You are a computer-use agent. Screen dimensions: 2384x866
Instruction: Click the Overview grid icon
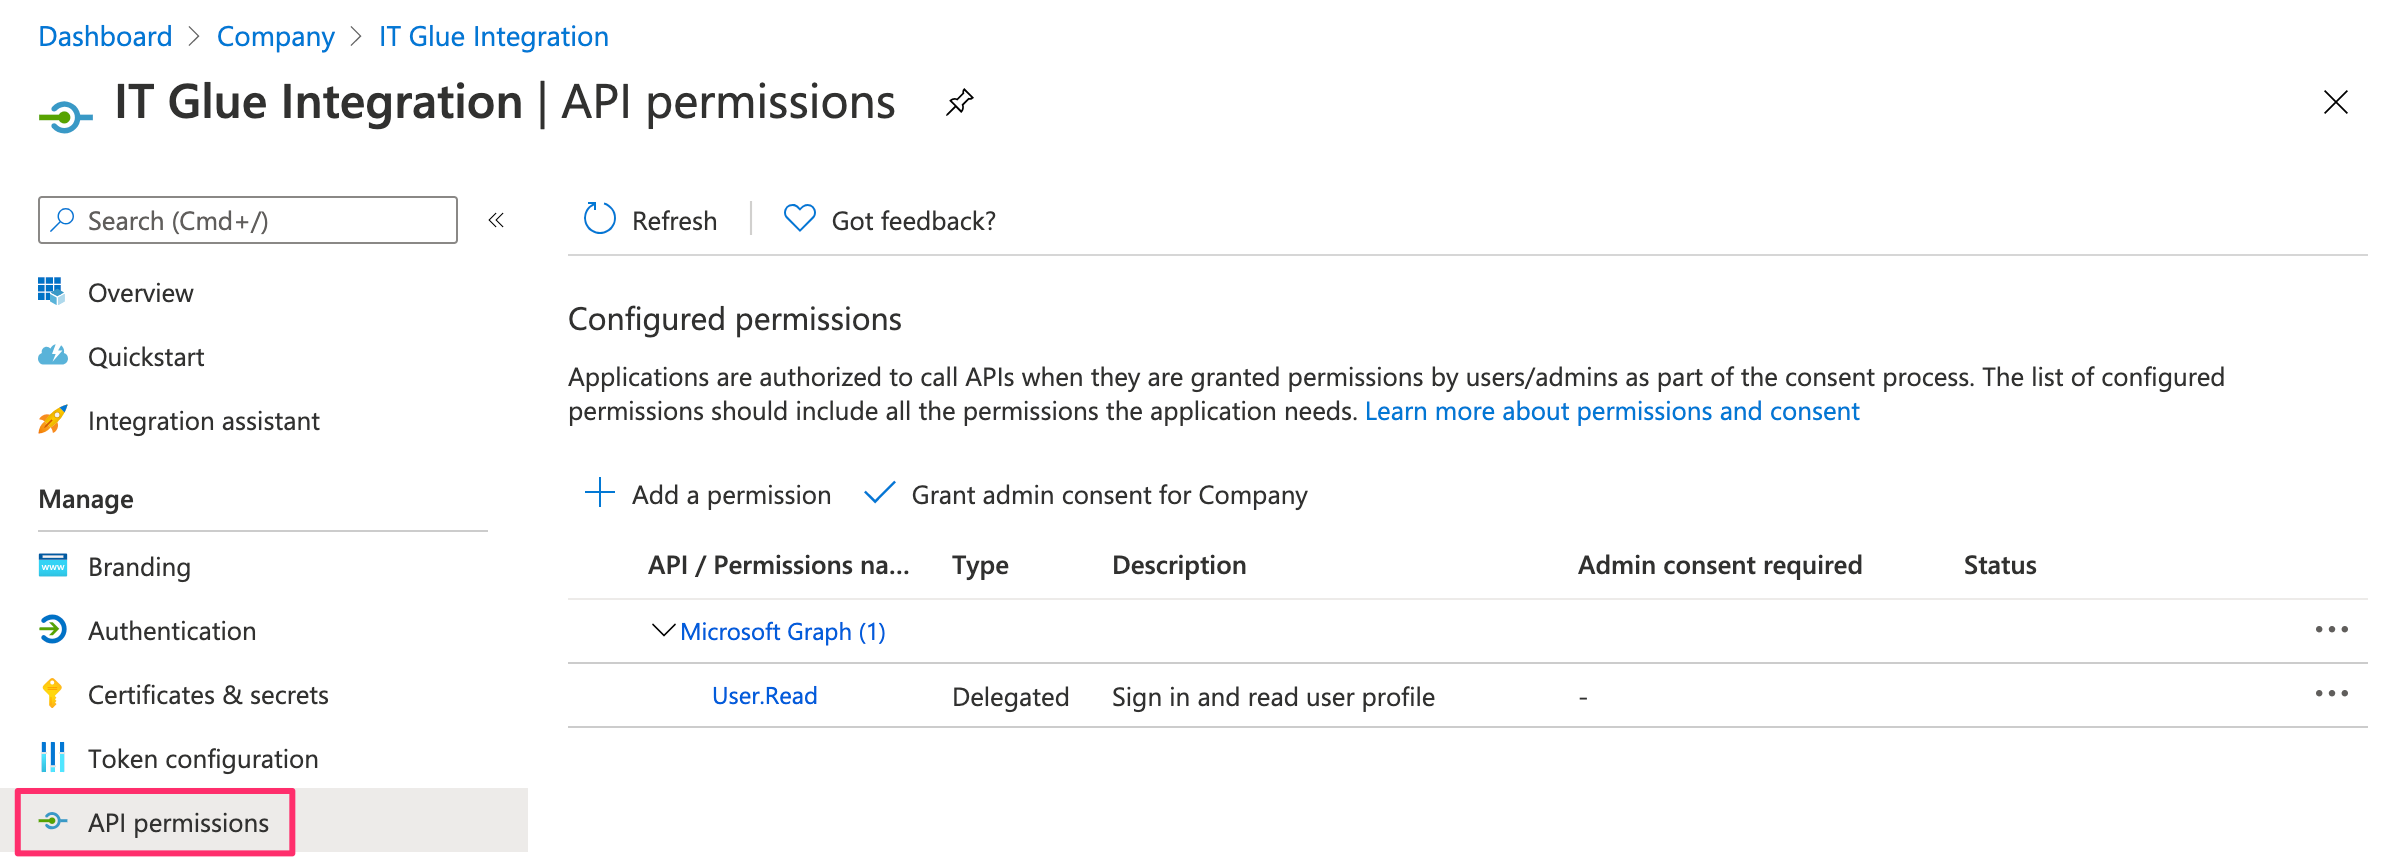pyautogui.click(x=51, y=291)
